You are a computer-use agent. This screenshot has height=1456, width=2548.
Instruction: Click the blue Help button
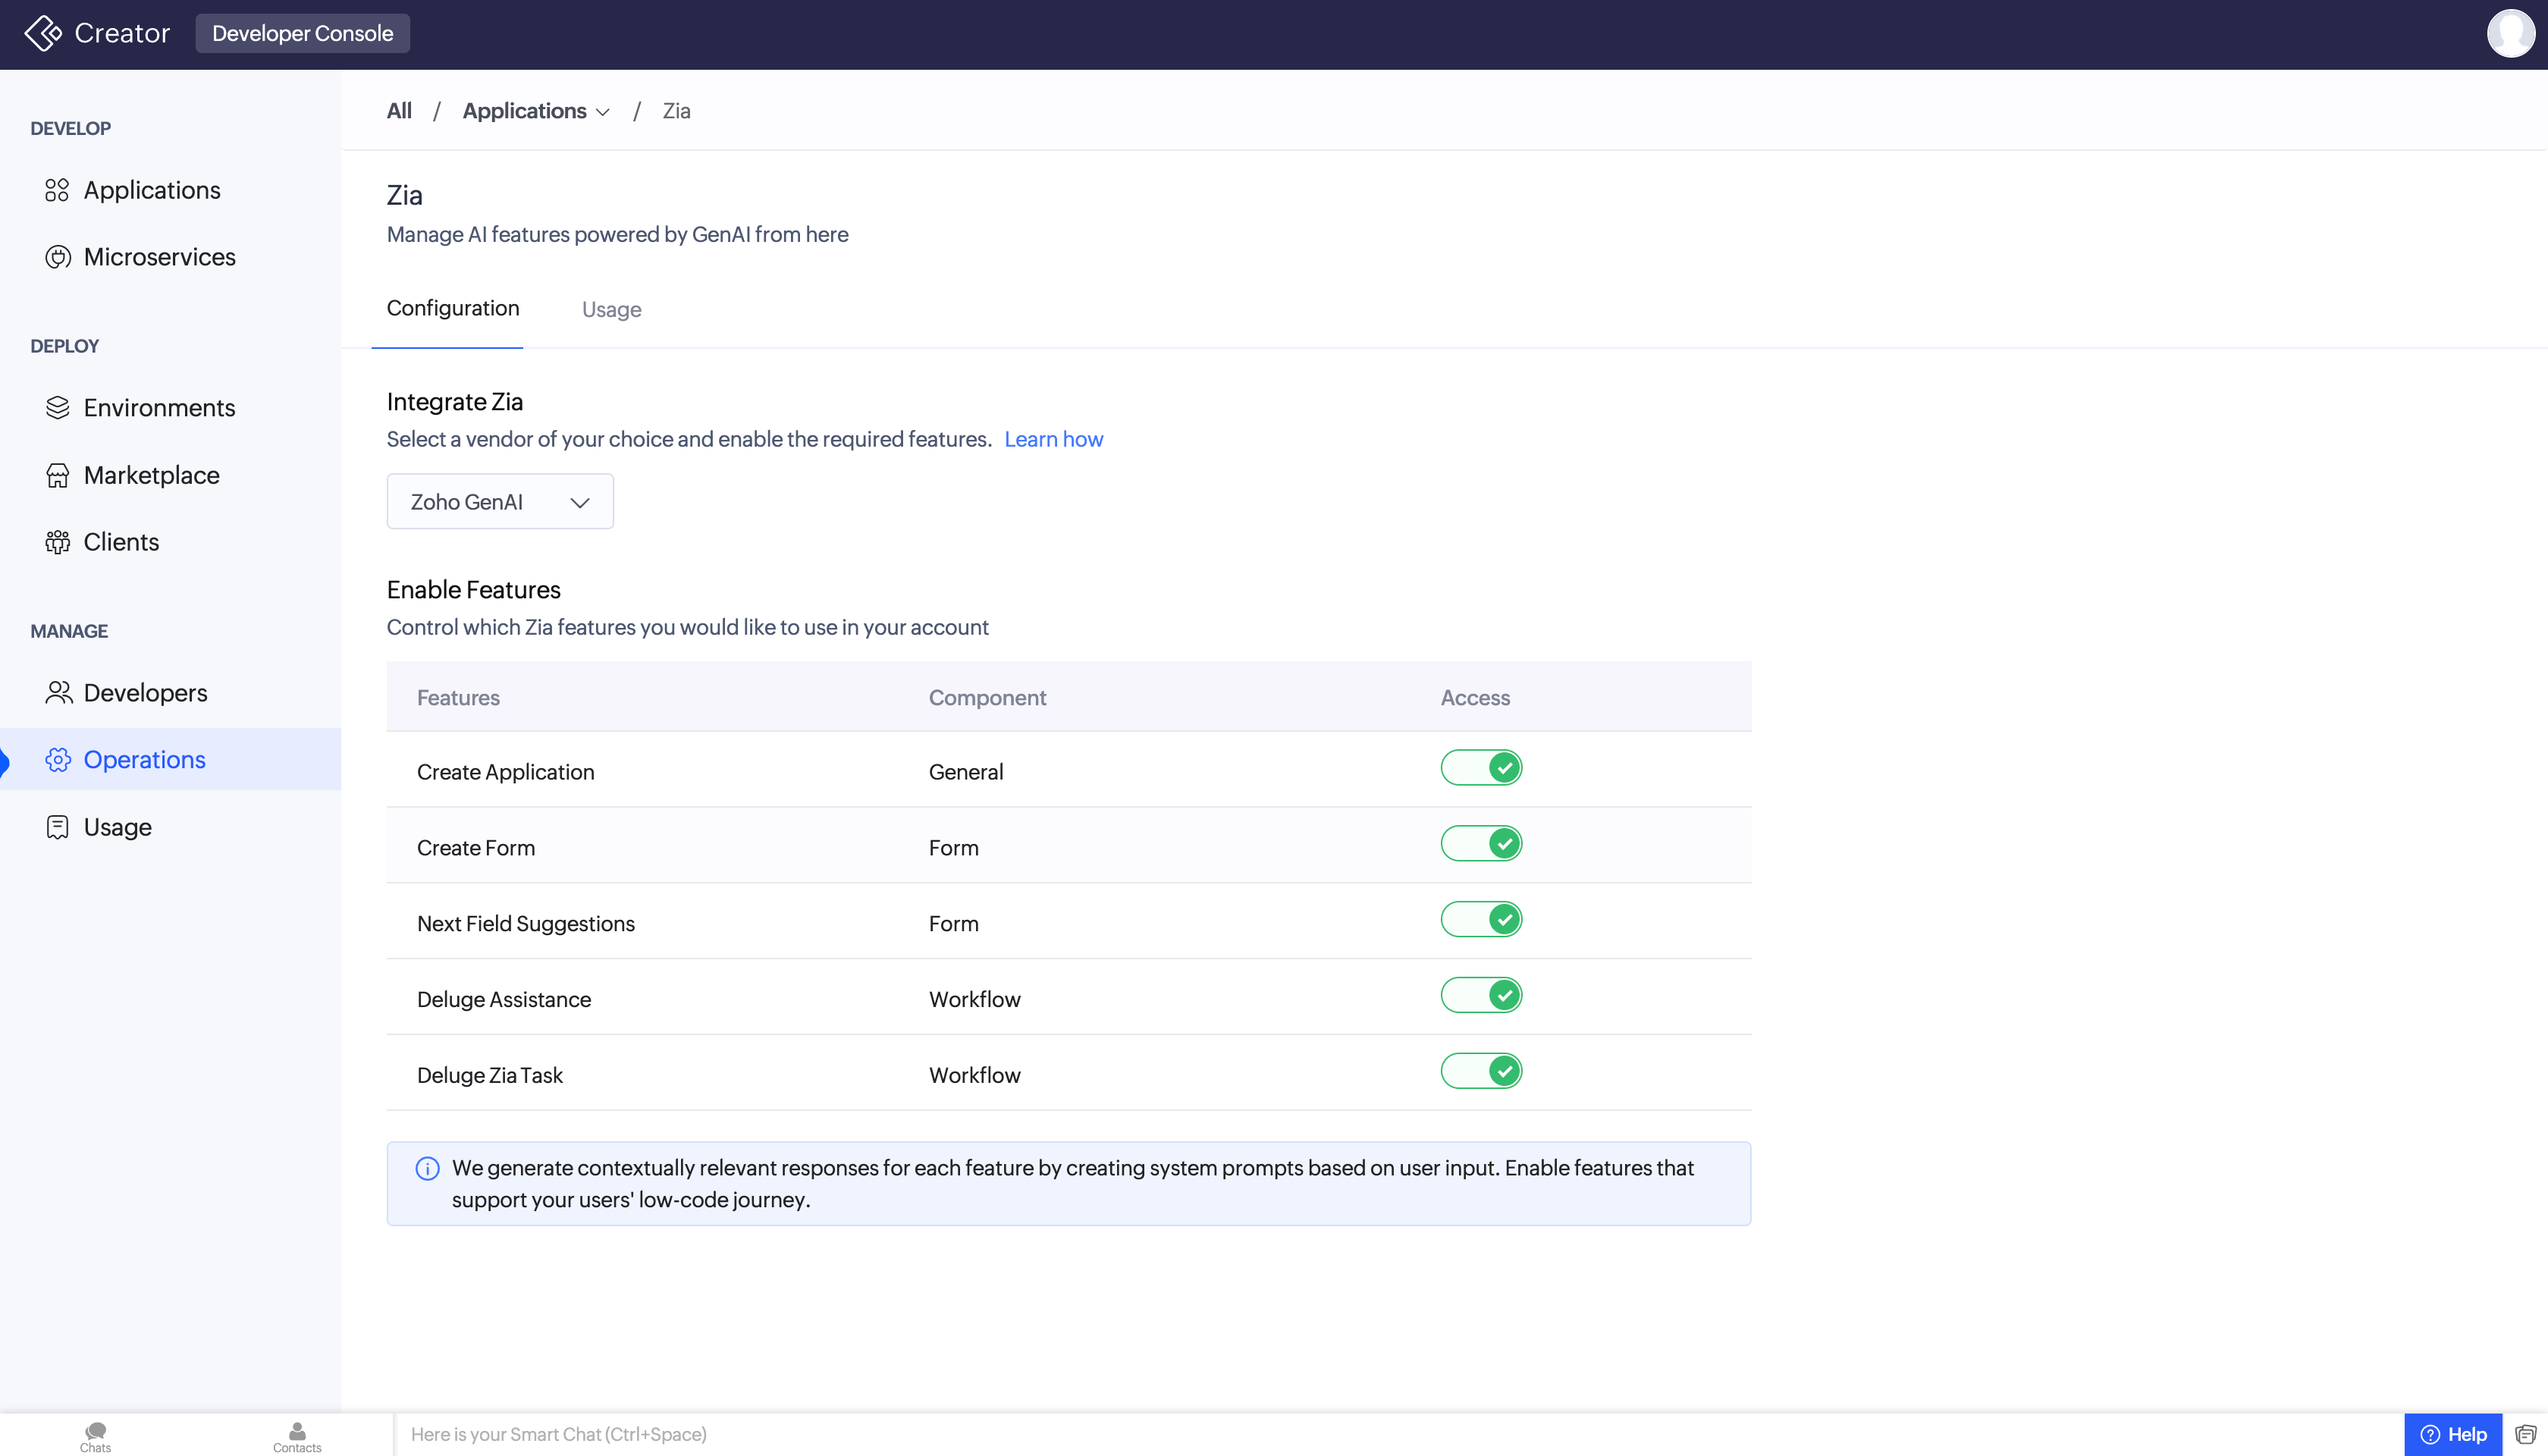coord(2453,1434)
